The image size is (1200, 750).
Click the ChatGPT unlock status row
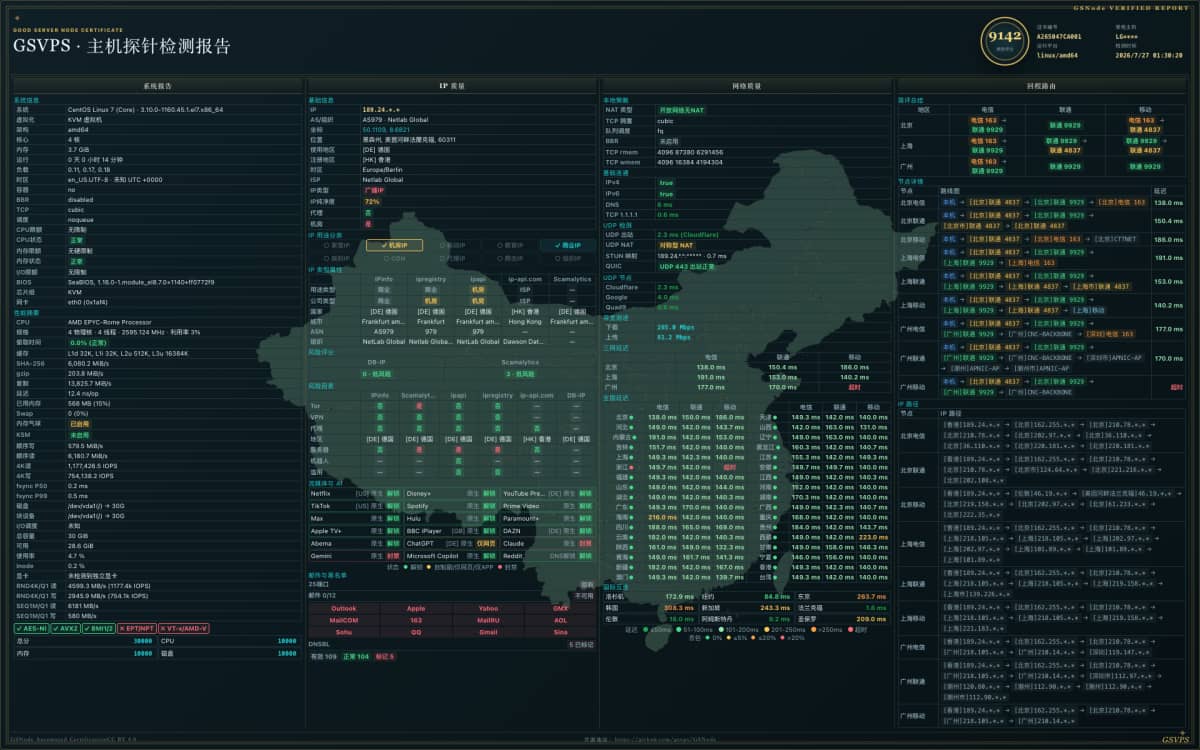(451, 543)
